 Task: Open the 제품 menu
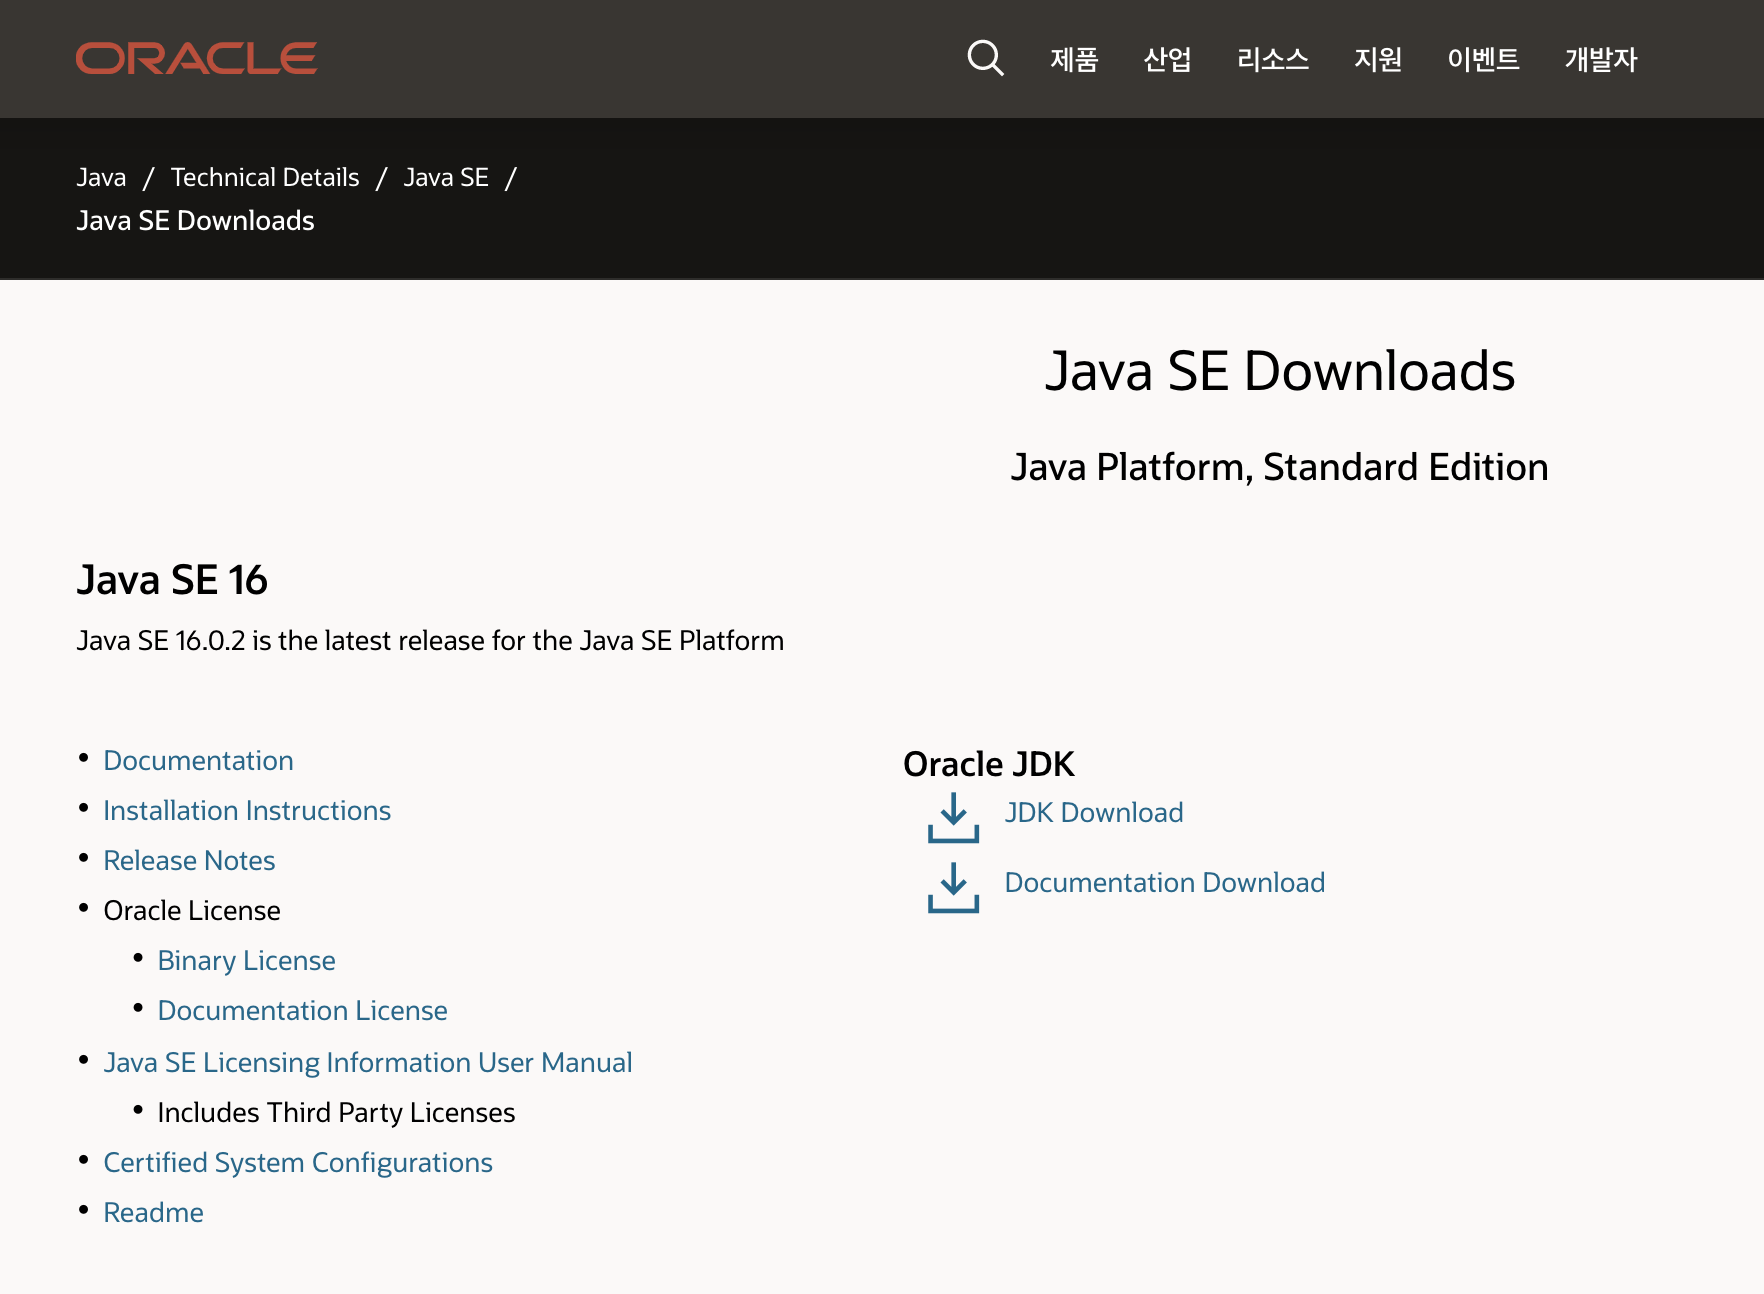pyautogui.click(x=1074, y=59)
